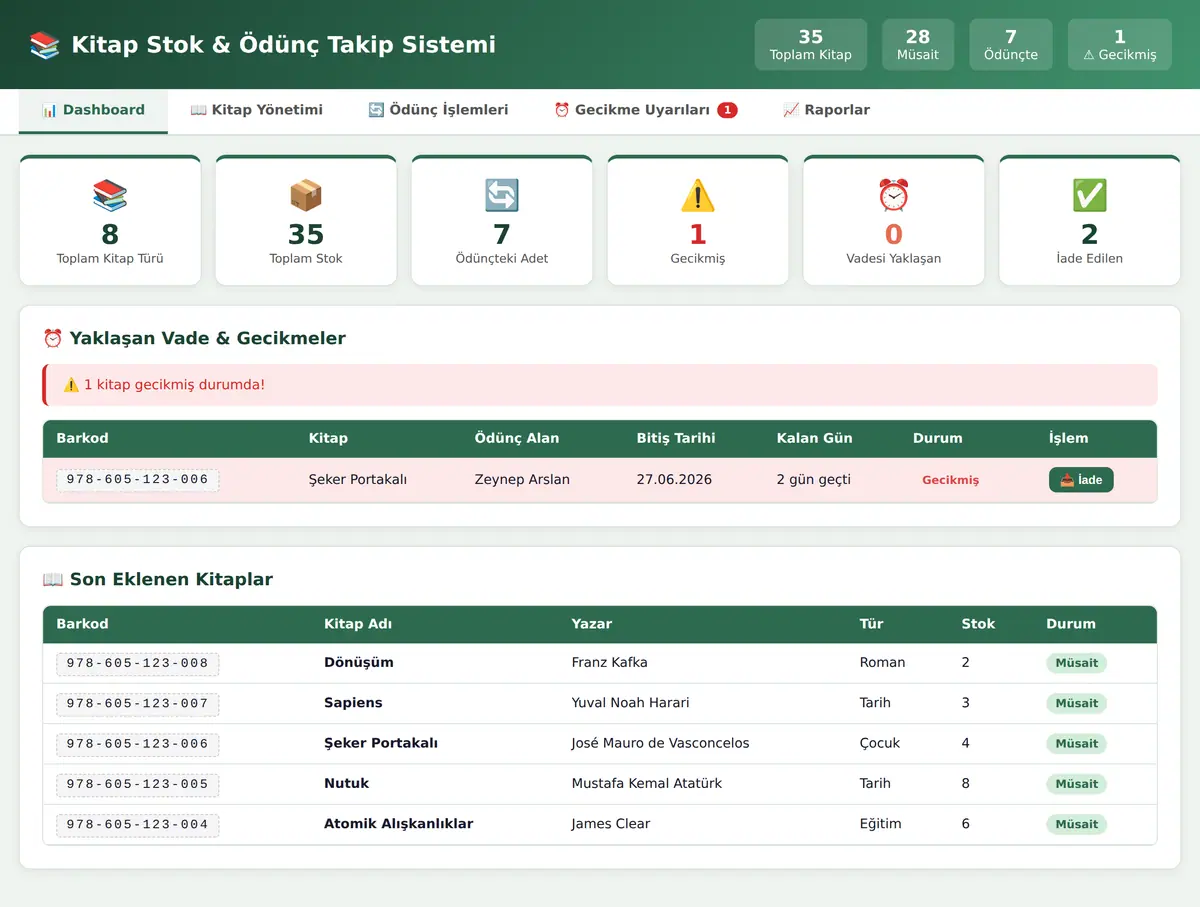The image size is (1200, 907).
Task: Go to Gecikme Uyarıları tab
Action: 646,110
